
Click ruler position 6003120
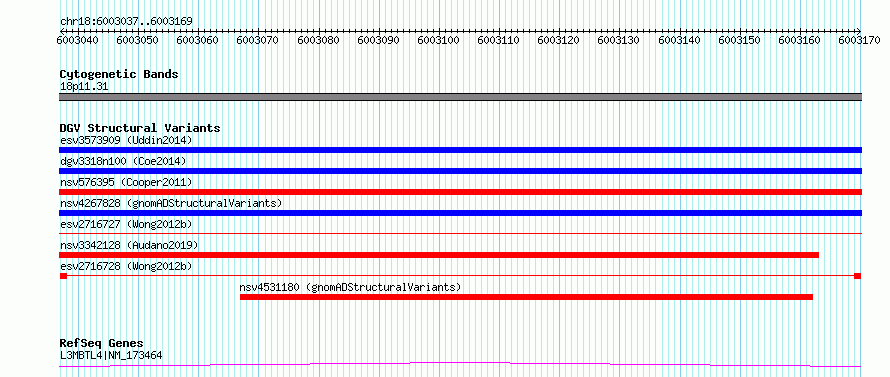pyautogui.click(x=559, y=40)
